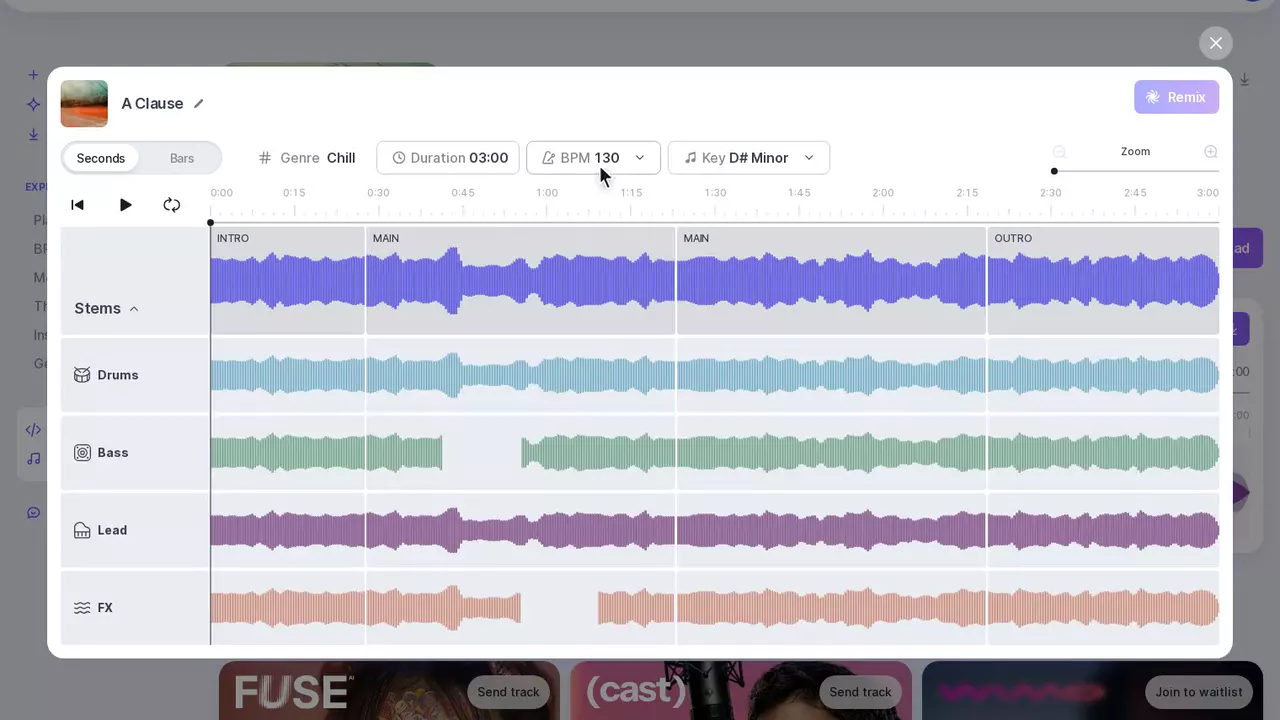Screen dimensions: 1280x720
Task: Click the zoom in magnifier icon
Action: 1211,152
